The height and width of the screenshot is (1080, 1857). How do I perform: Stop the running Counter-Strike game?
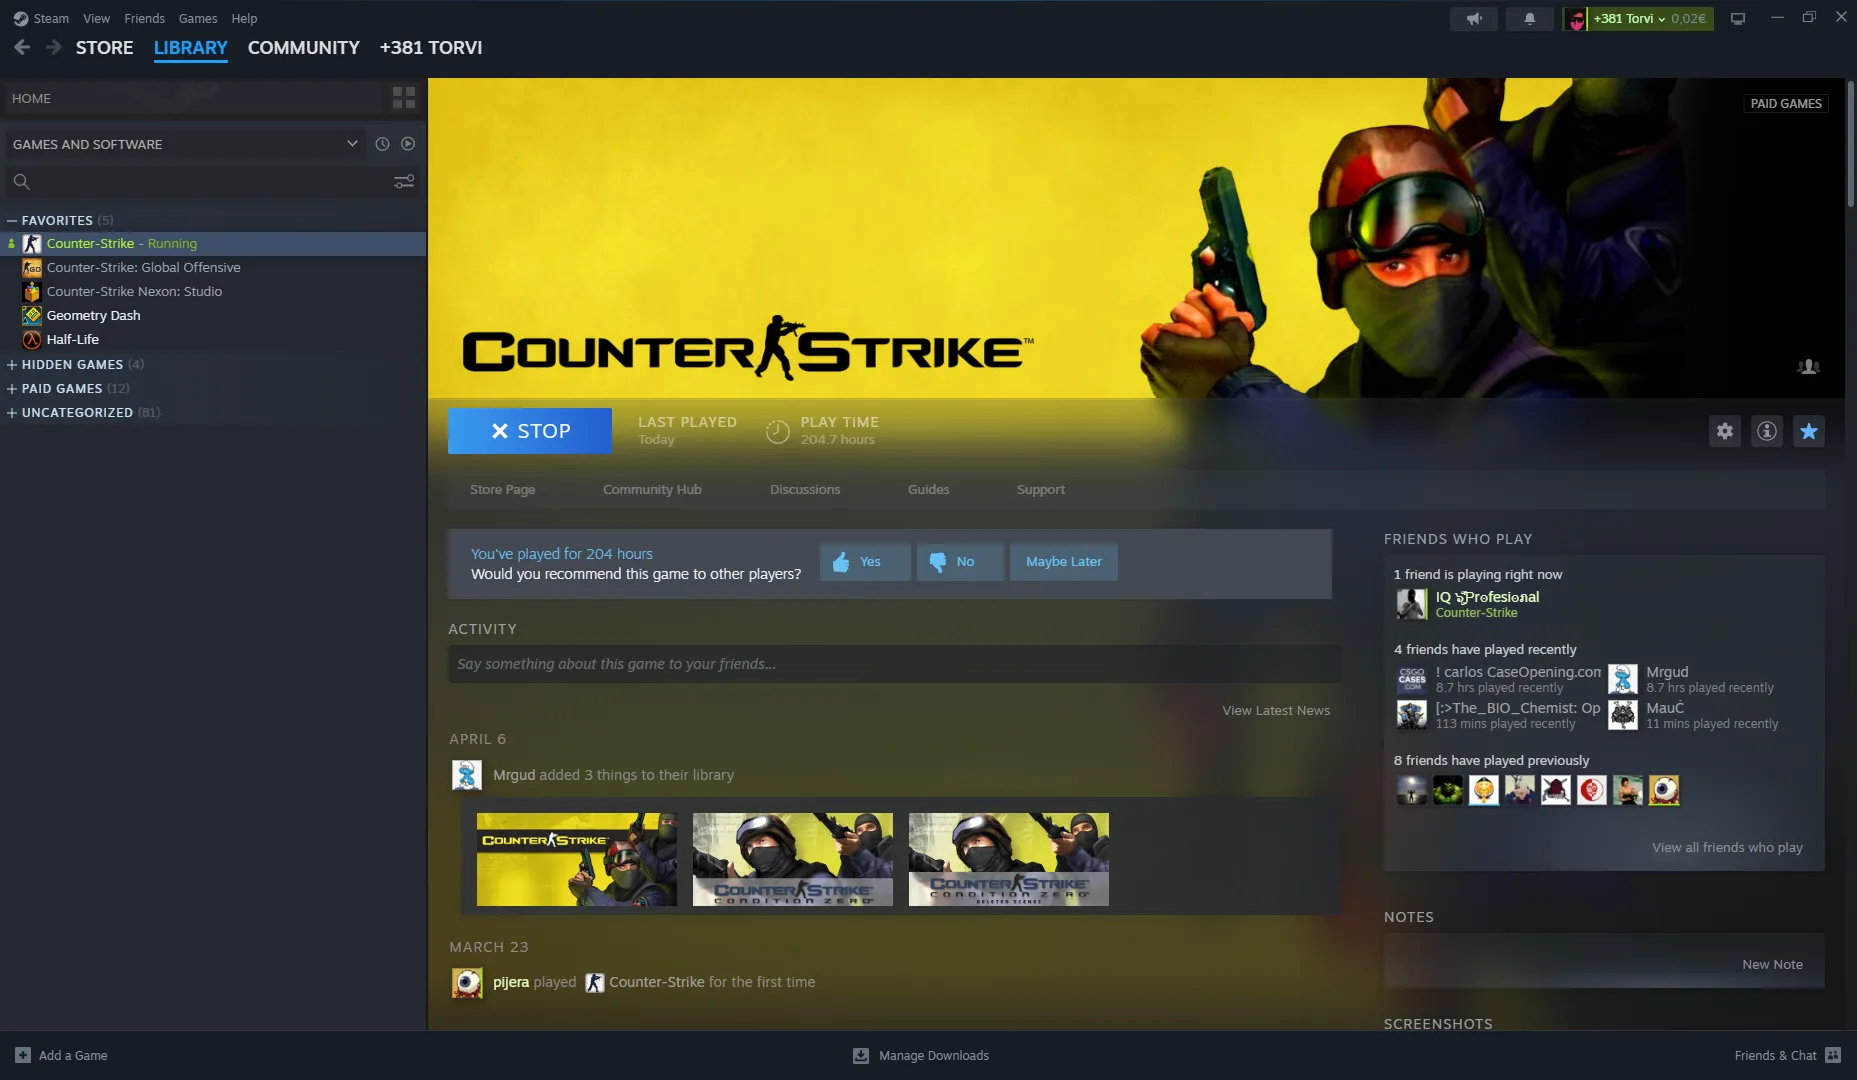coord(530,431)
